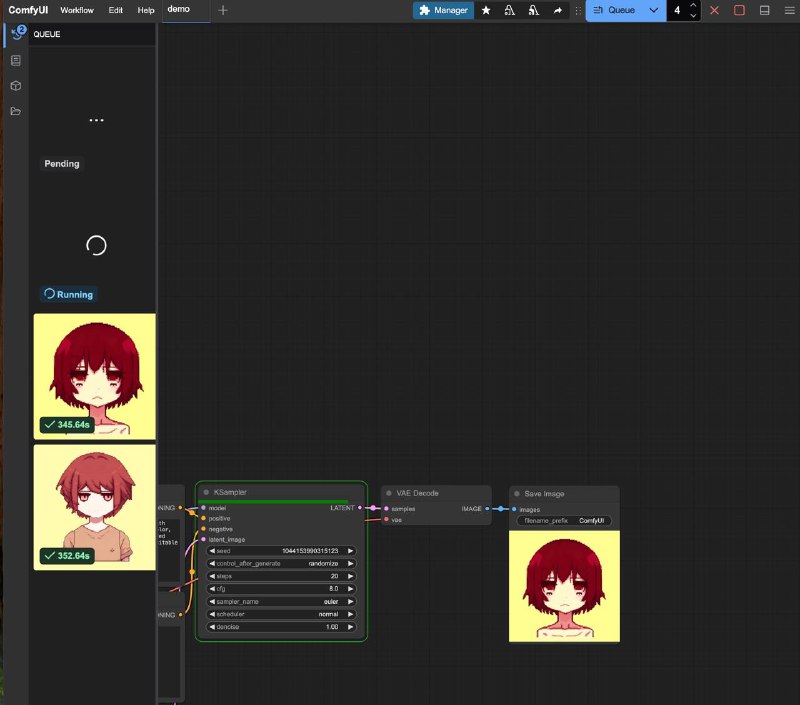Open the Queue history sidebar icon
Image resolution: width=800 pixels, height=705 pixels.
[x=16, y=34]
